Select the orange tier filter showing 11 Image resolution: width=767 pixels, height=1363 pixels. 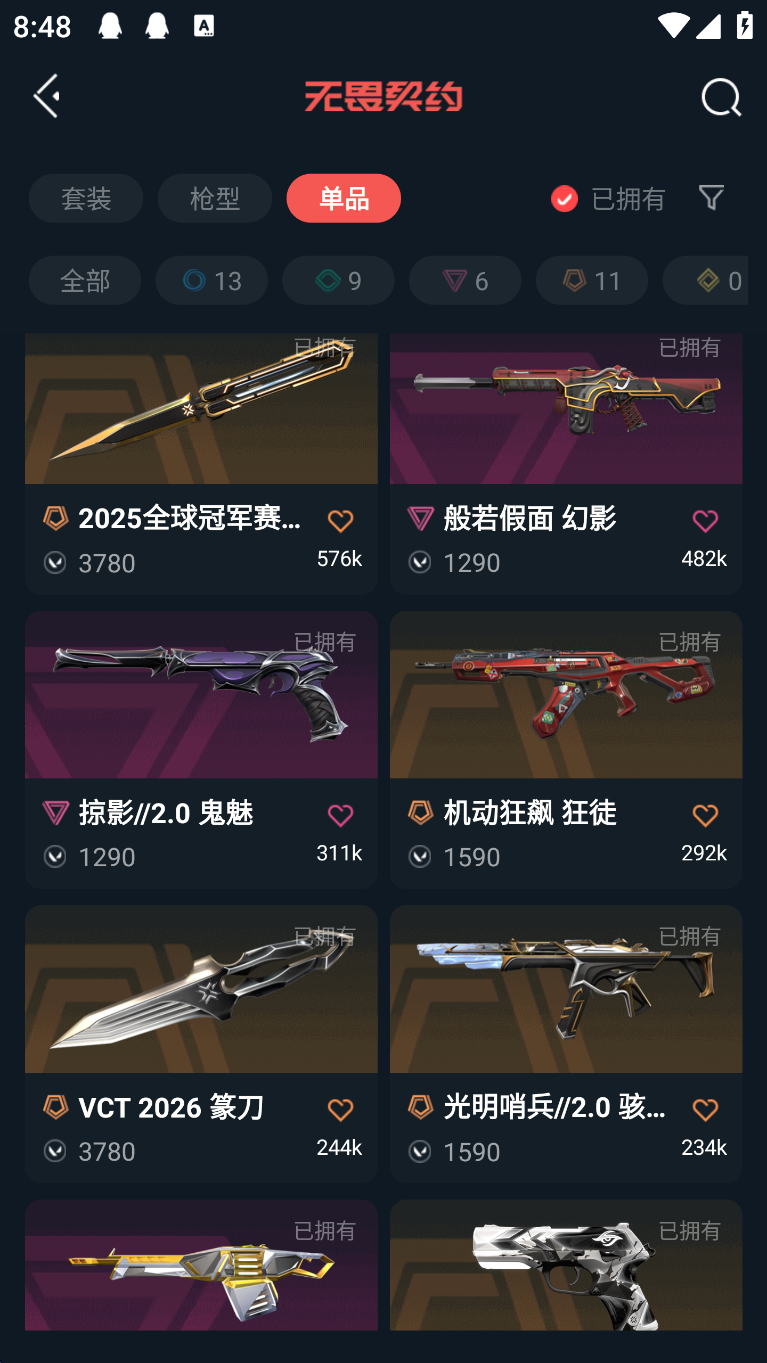(592, 280)
